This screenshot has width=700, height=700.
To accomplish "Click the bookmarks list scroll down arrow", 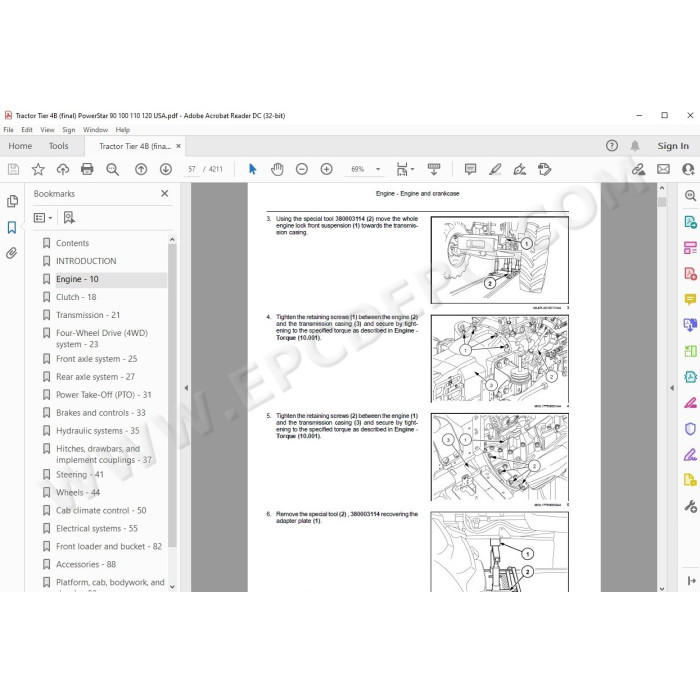I will coord(173,587).
